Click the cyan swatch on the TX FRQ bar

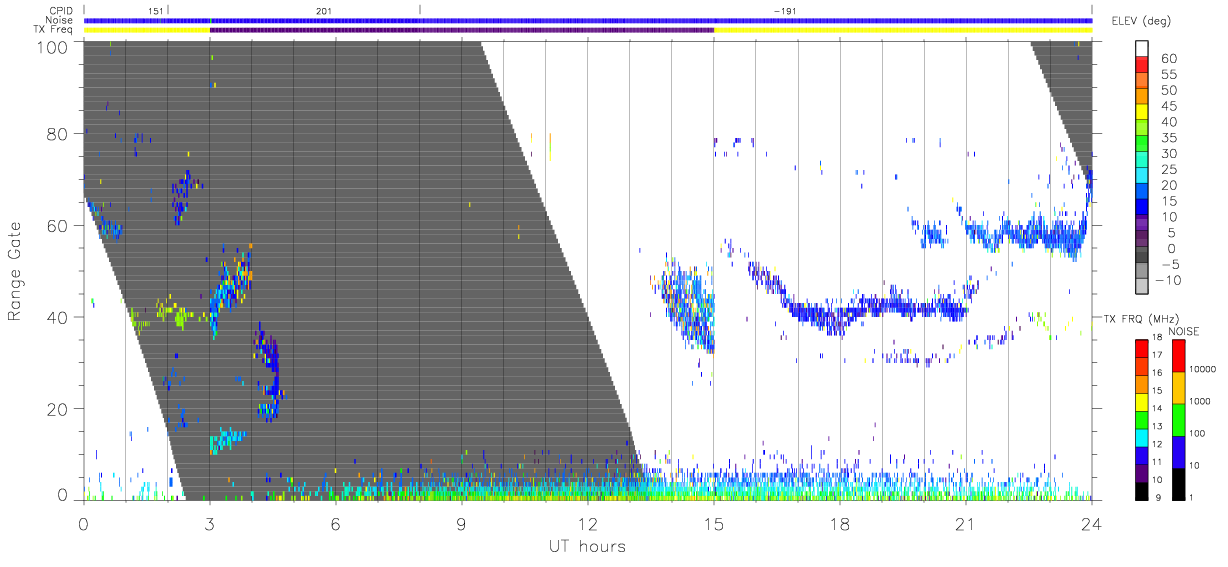pyautogui.click(x=1143, y=437)
